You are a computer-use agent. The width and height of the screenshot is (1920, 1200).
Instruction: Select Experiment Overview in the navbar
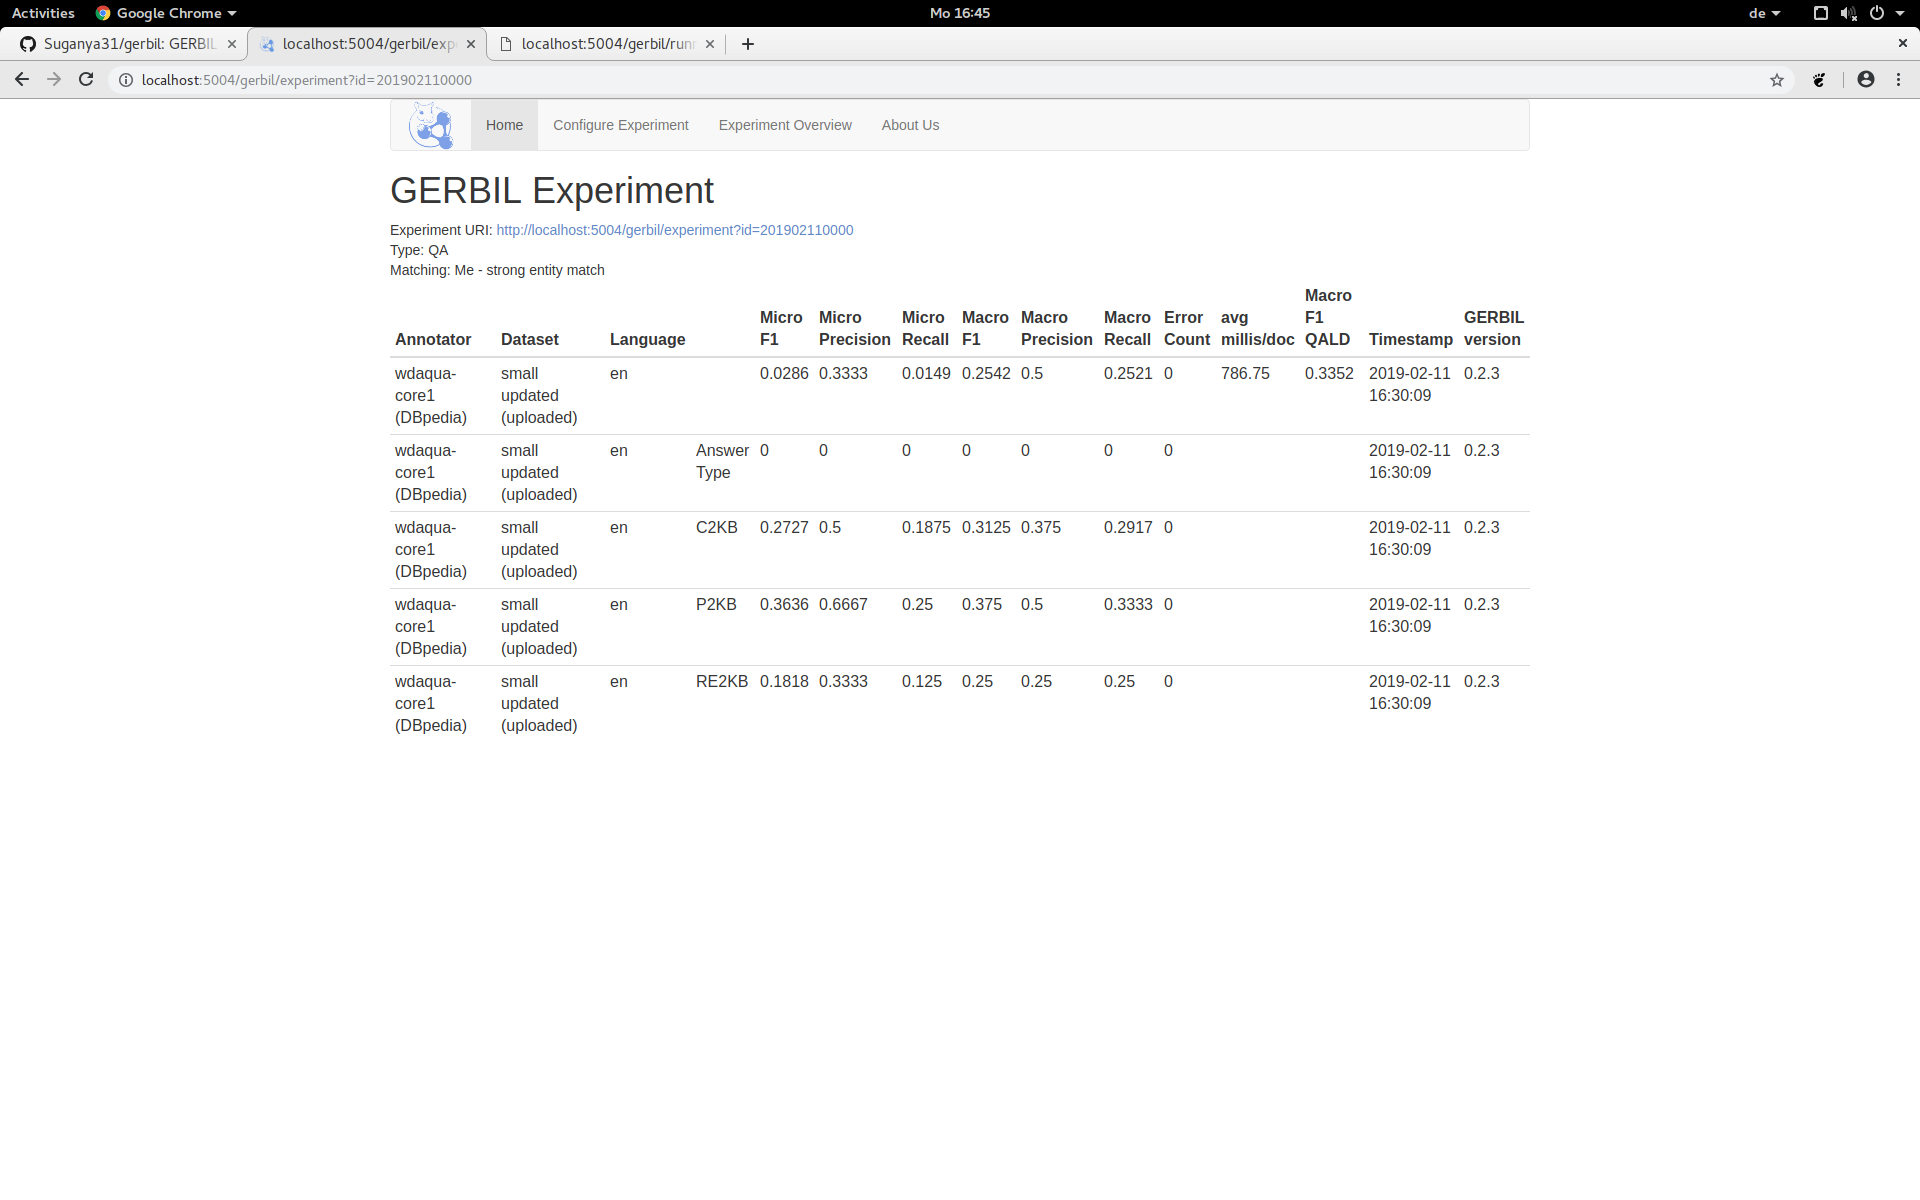point(784,125)
